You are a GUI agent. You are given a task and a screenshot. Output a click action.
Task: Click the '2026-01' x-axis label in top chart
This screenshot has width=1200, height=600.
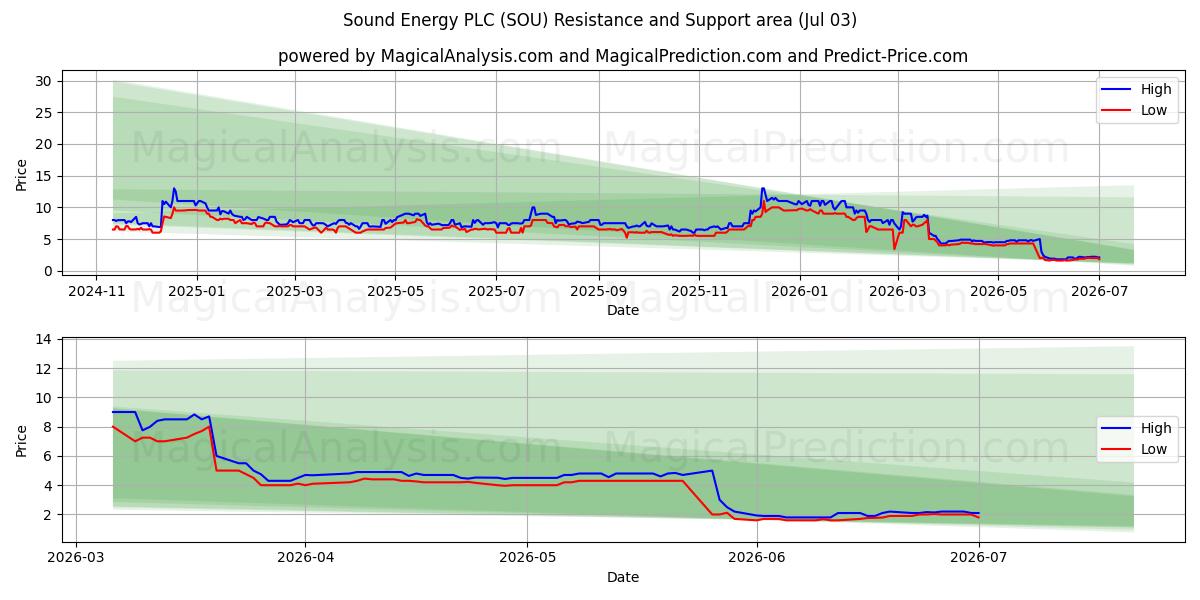click(x=800, y=291)
